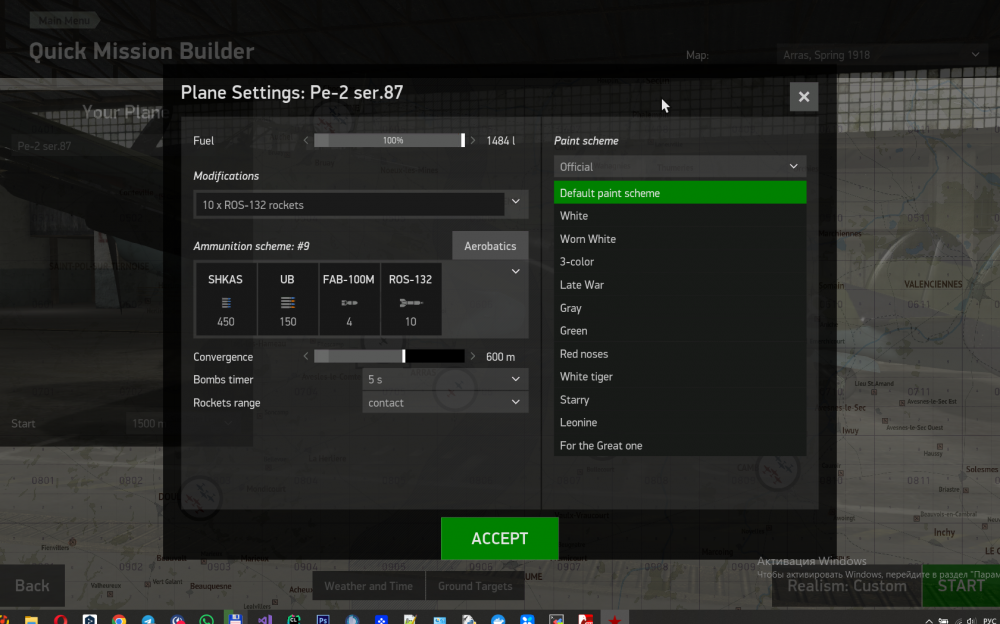Choose the Red noses paint scheme

tap(680, 353)
